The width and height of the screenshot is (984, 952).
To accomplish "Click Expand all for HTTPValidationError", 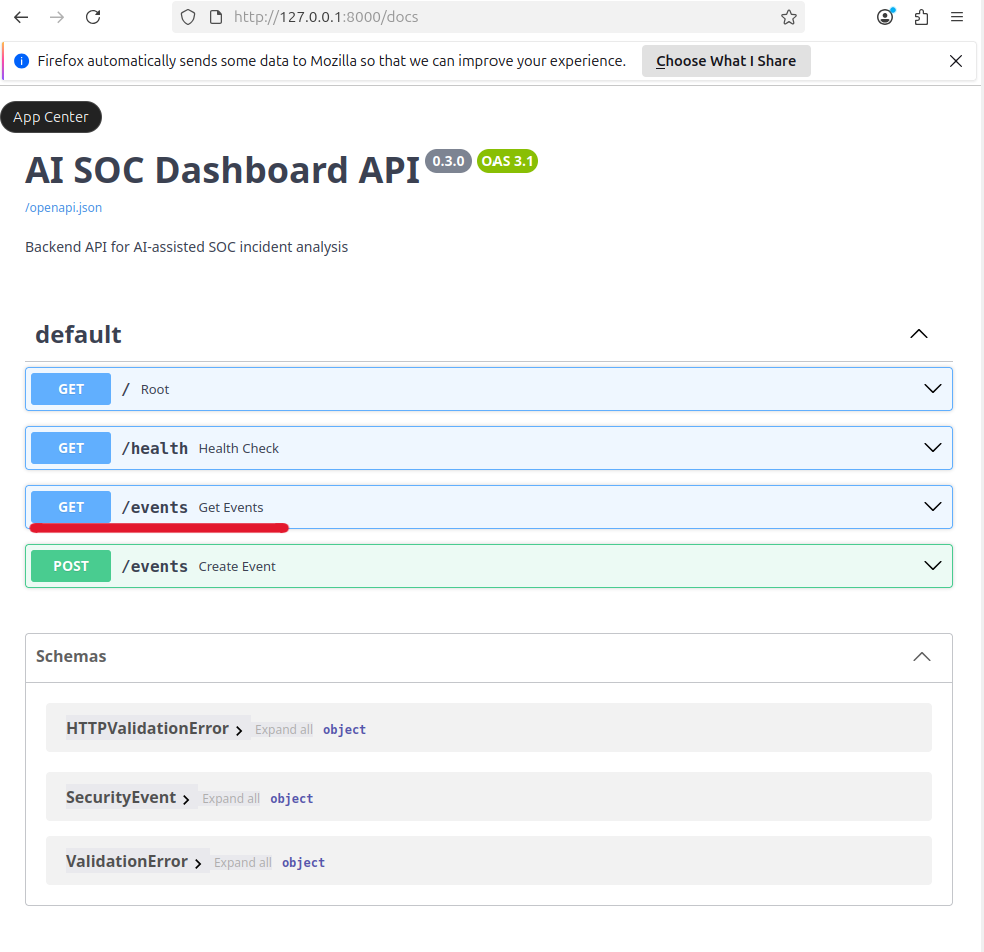I will (284, 729).
